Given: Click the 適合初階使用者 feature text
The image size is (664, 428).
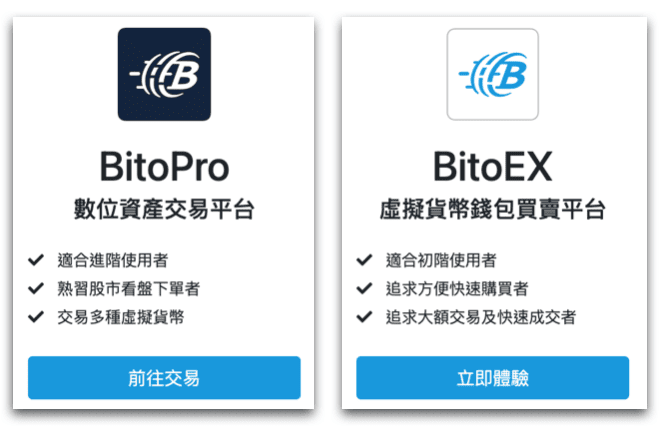Looking at the screenshot, I should [x=441, y=260].
